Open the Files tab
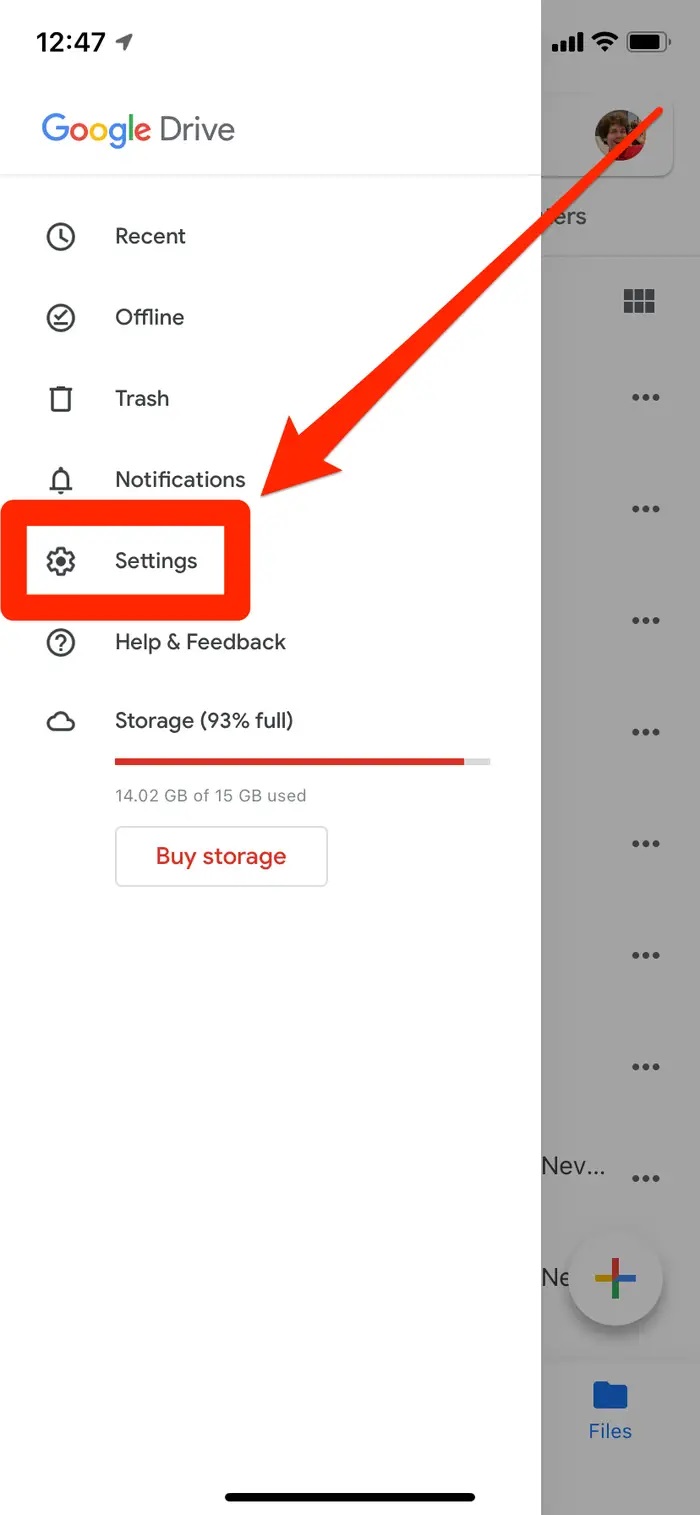This screenshot has width=700, height=1515. pos(610,1410)
